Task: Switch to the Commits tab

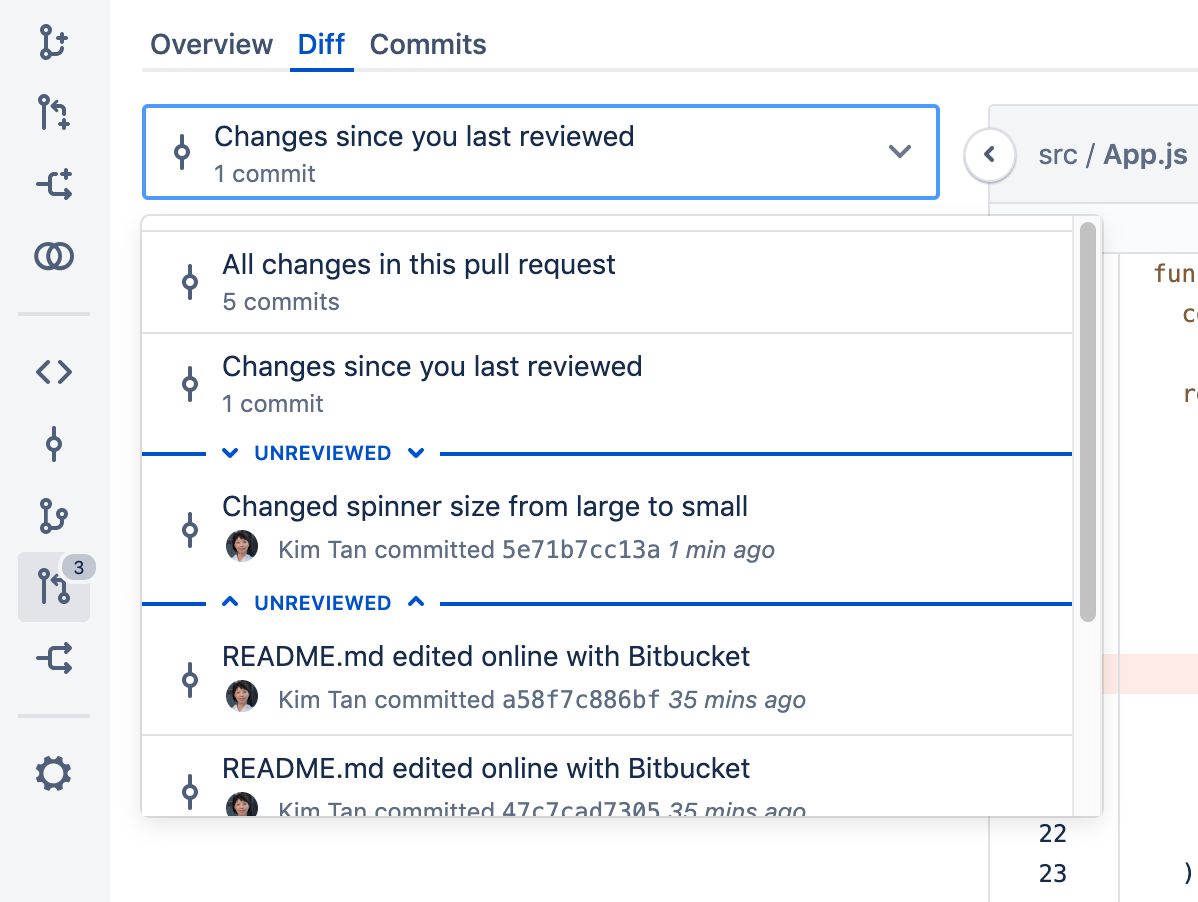Action: click(428, 44)
